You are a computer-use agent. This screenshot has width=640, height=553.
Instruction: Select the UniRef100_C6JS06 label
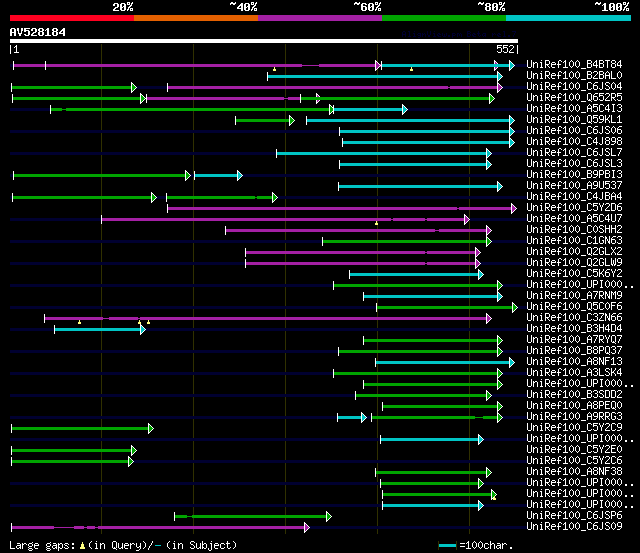(574, 131)
